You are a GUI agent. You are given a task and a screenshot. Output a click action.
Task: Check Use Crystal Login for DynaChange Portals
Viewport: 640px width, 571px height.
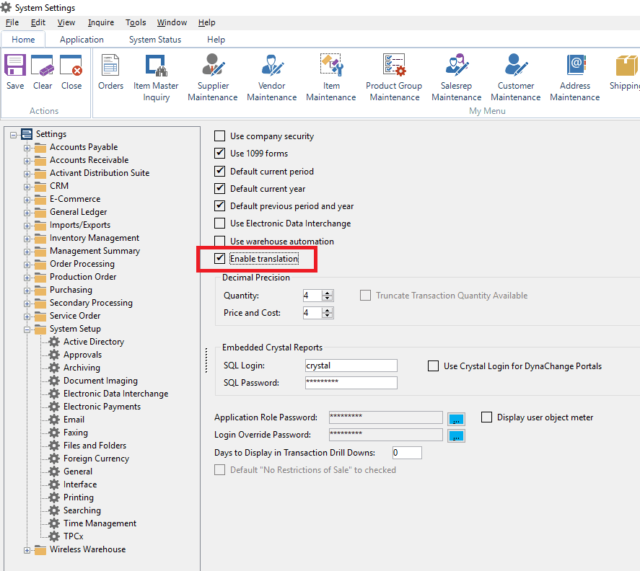click(x=433, y=366)
